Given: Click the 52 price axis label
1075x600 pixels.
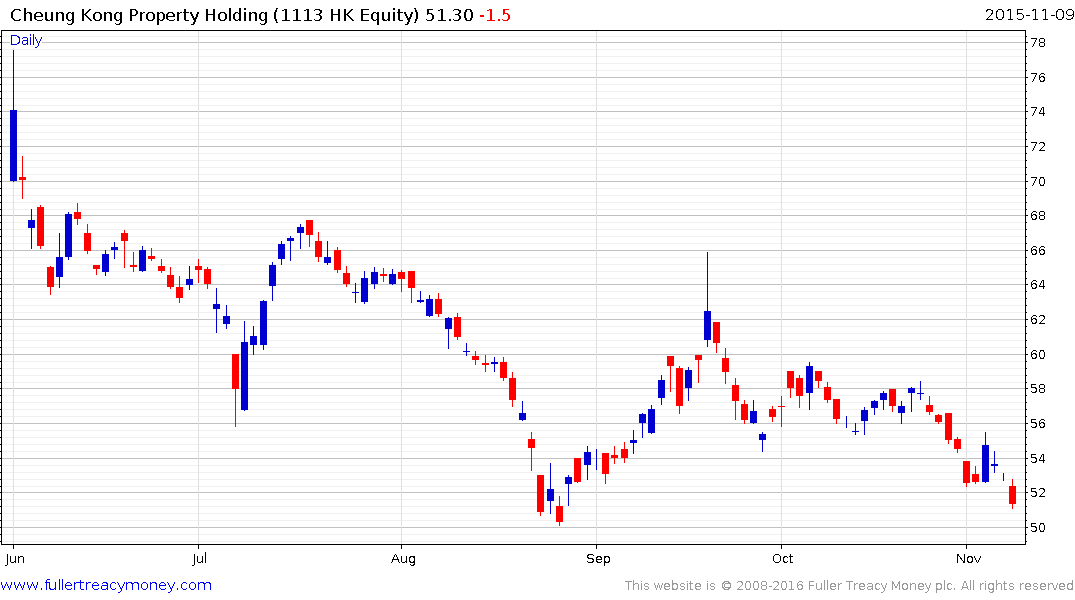Looking at the screenshot, I should click(x=1037, y=493).
